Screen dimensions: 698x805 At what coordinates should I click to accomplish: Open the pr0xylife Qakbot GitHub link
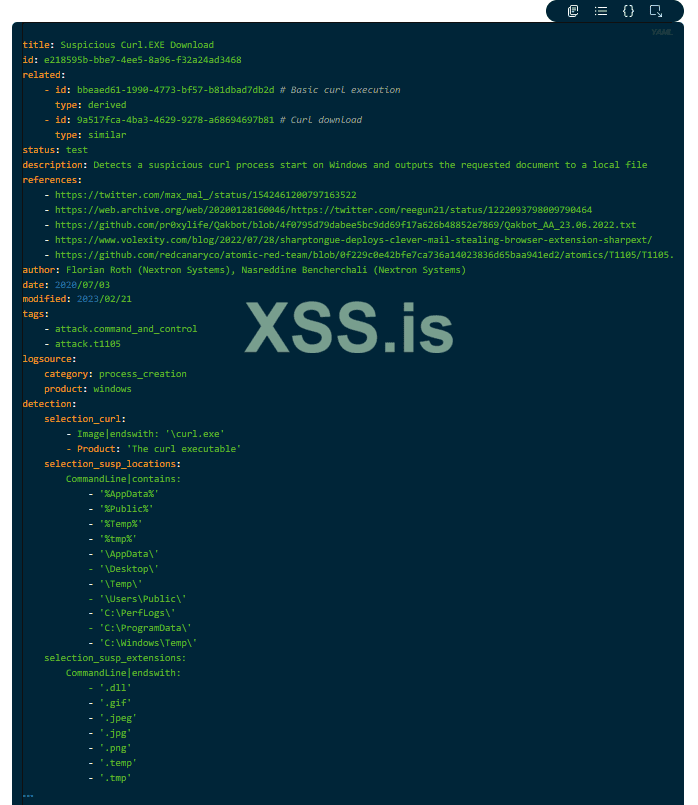click(345, 225)
